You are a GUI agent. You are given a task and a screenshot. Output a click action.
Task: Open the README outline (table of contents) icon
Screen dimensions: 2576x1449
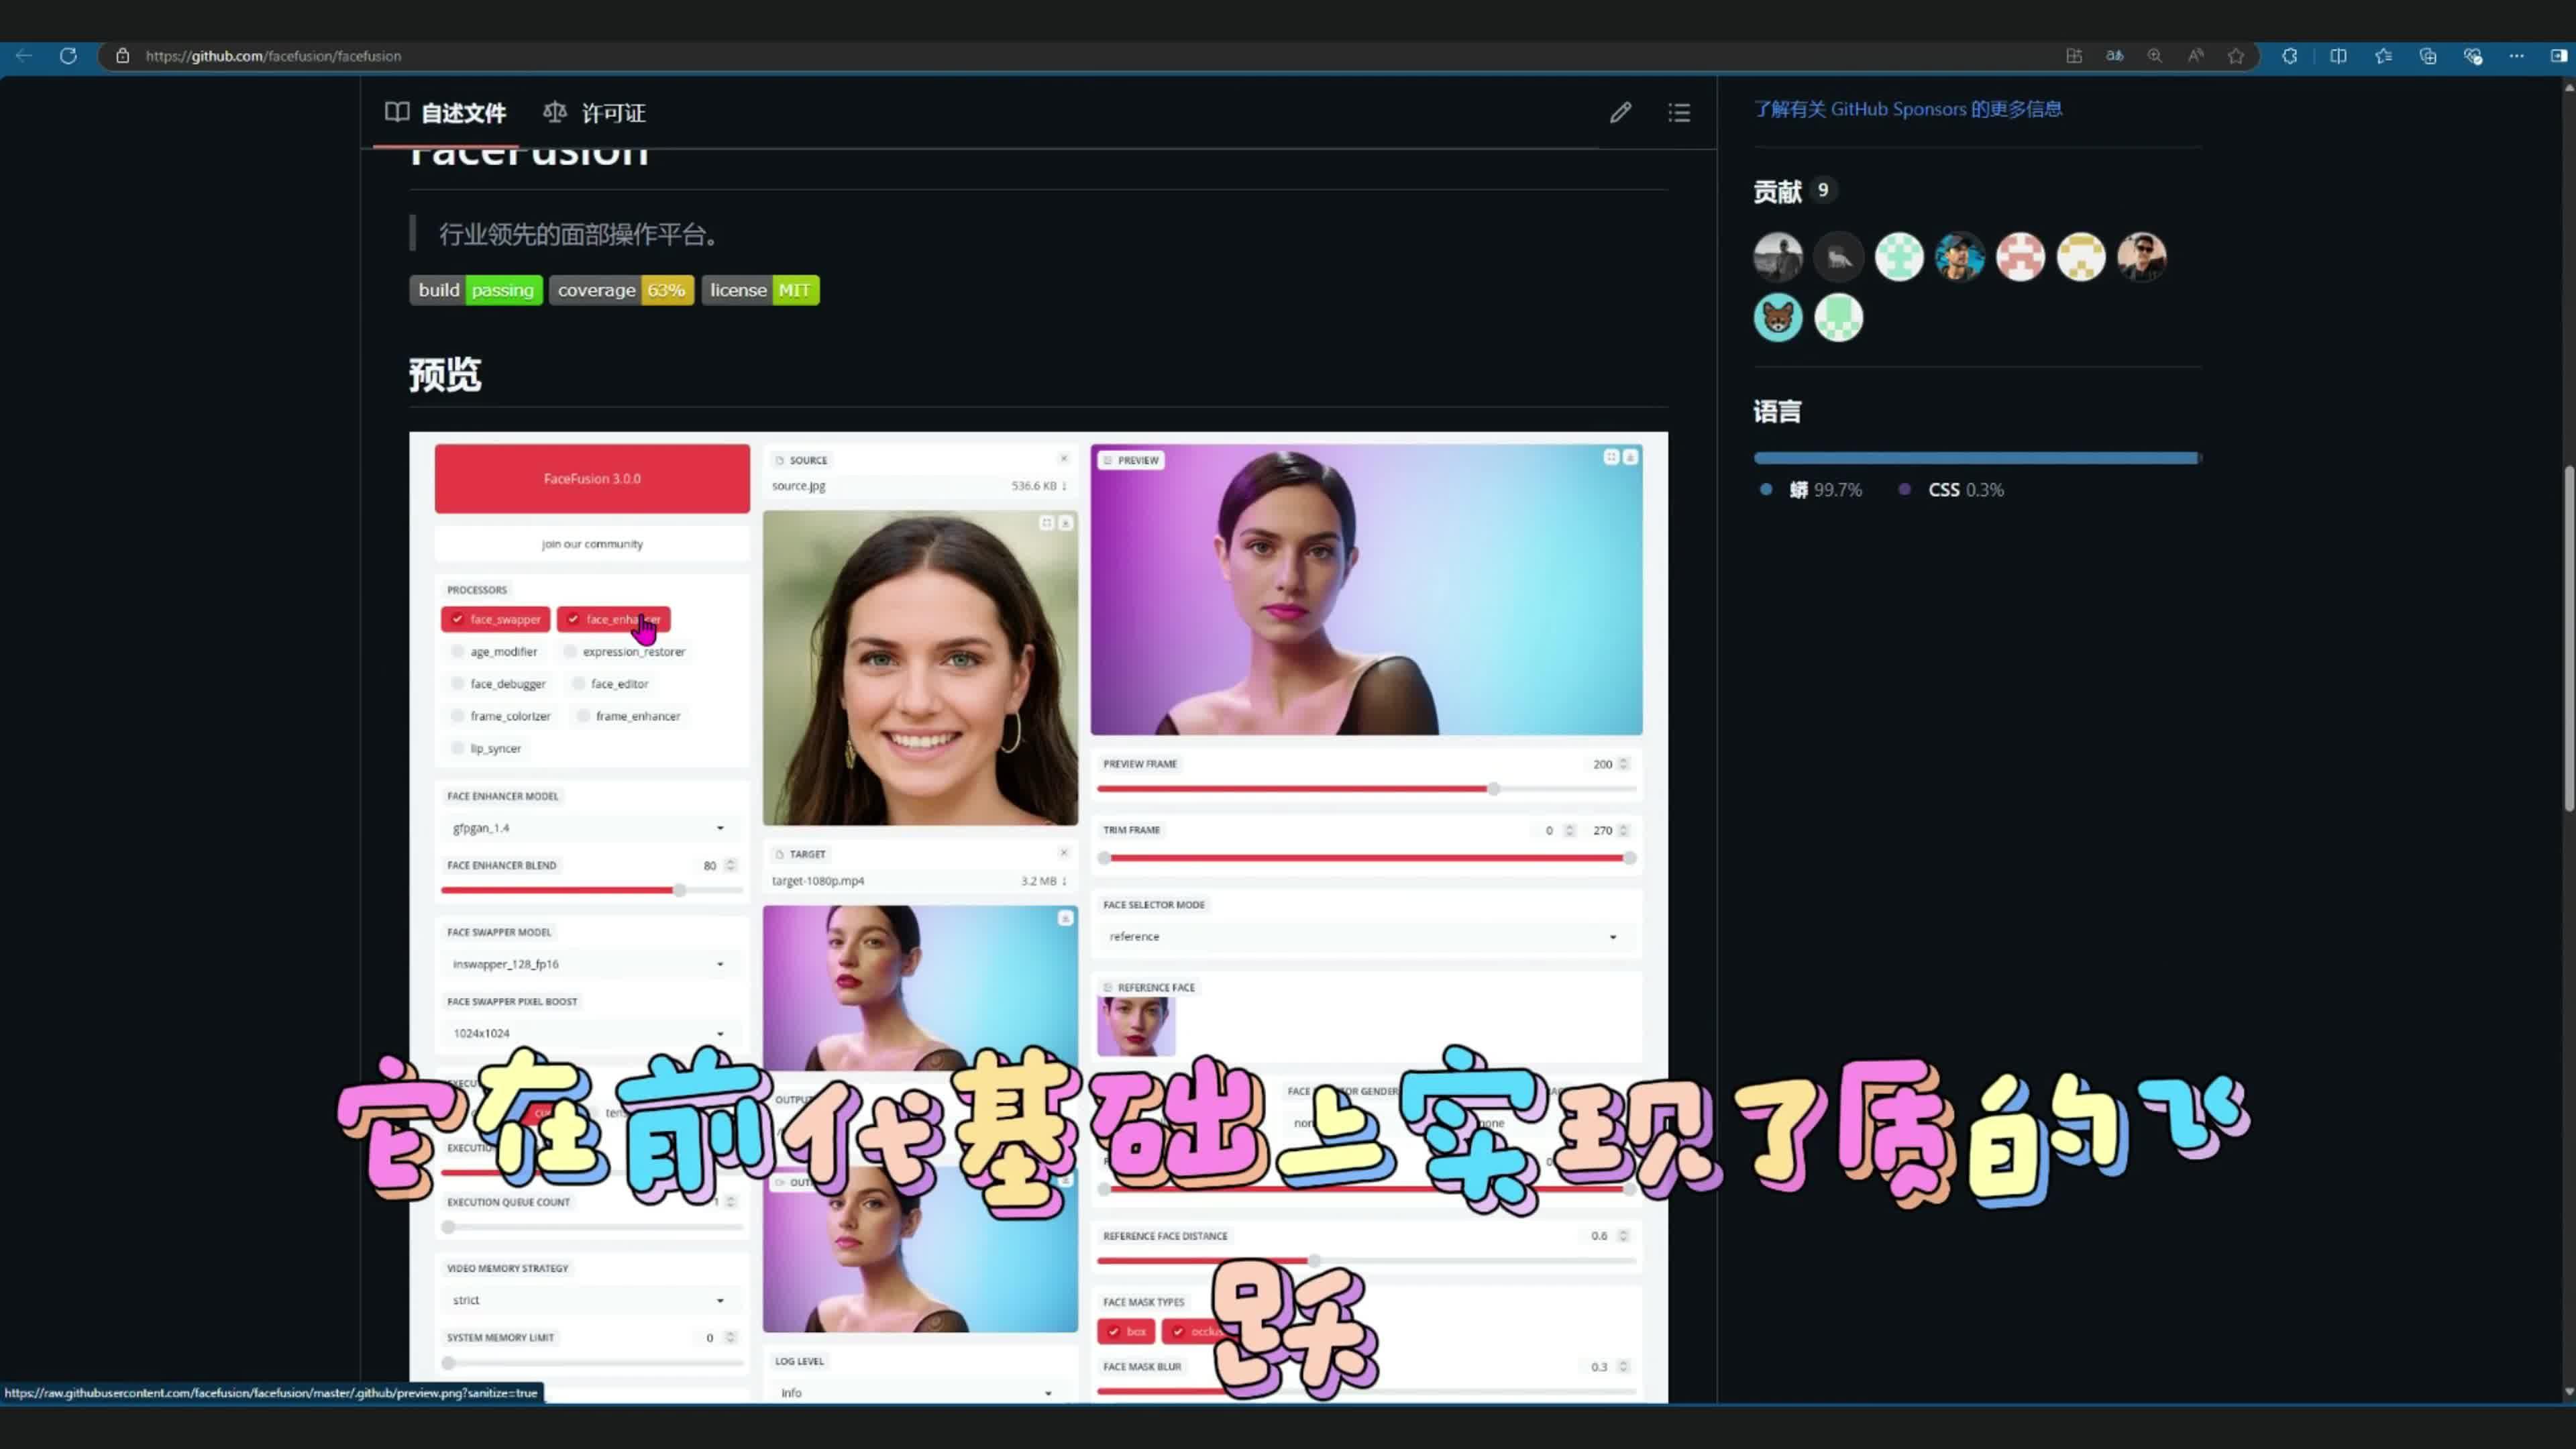click(x=1679, y=112)
